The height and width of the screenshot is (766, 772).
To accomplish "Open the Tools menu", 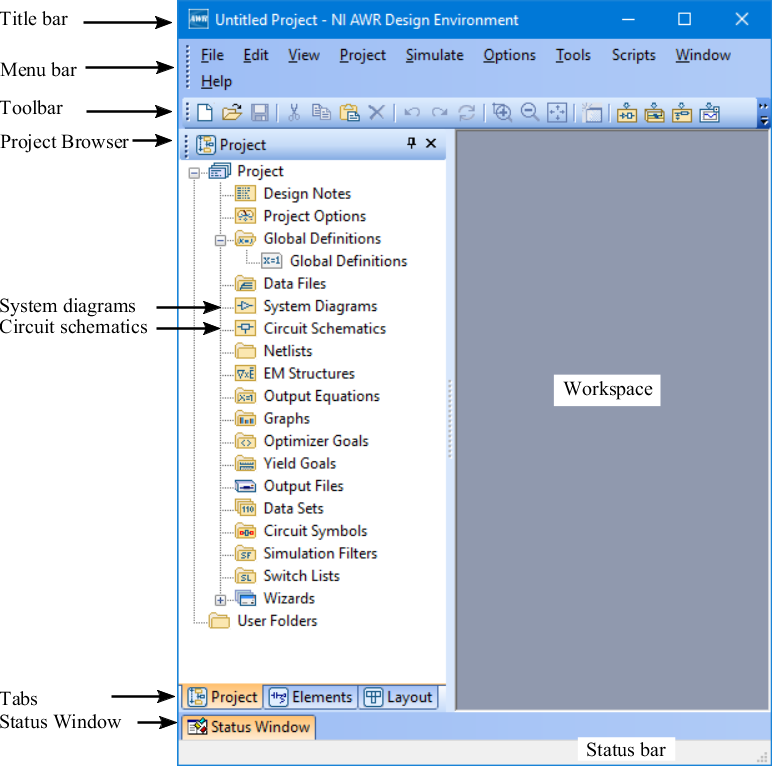I will coord(573,55).
